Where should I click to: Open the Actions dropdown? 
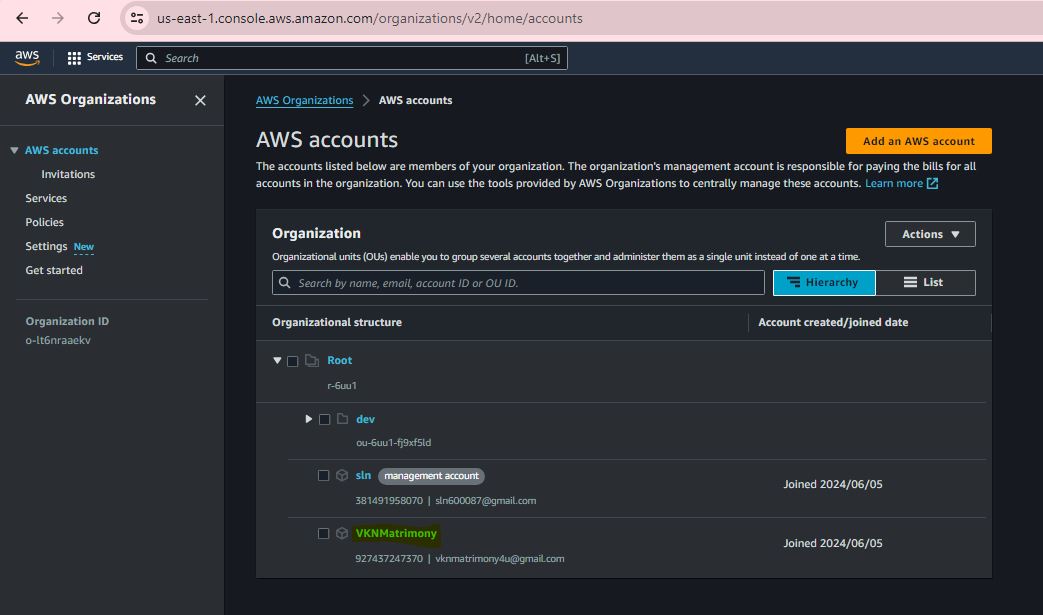(x=930, y=234)
